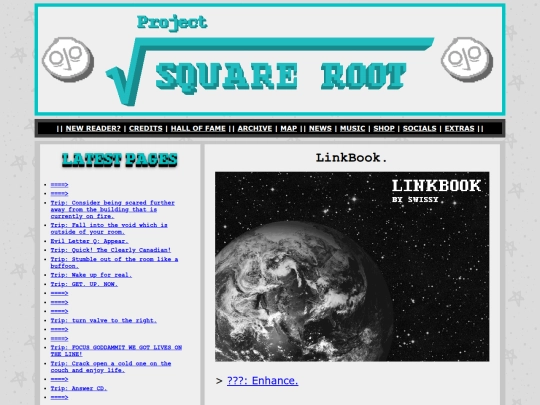Screen dimensions: 540x405
Task: Open 'Trip: Fall into the void' link
Action: click(109, 228)
